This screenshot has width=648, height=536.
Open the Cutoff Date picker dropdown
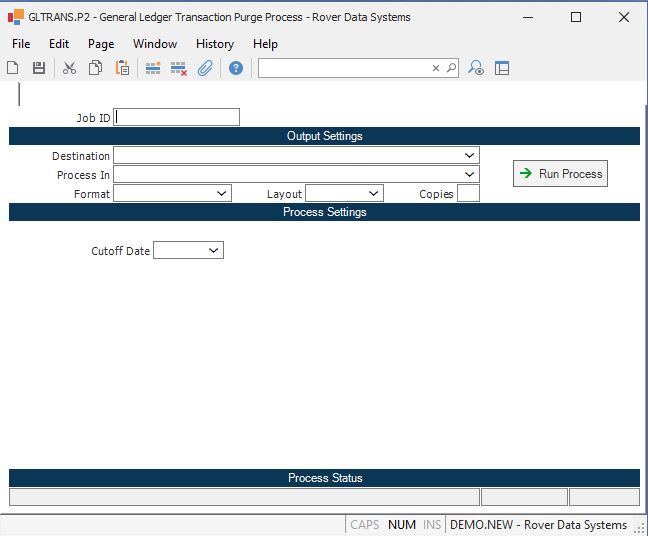(x=214, y=251)
